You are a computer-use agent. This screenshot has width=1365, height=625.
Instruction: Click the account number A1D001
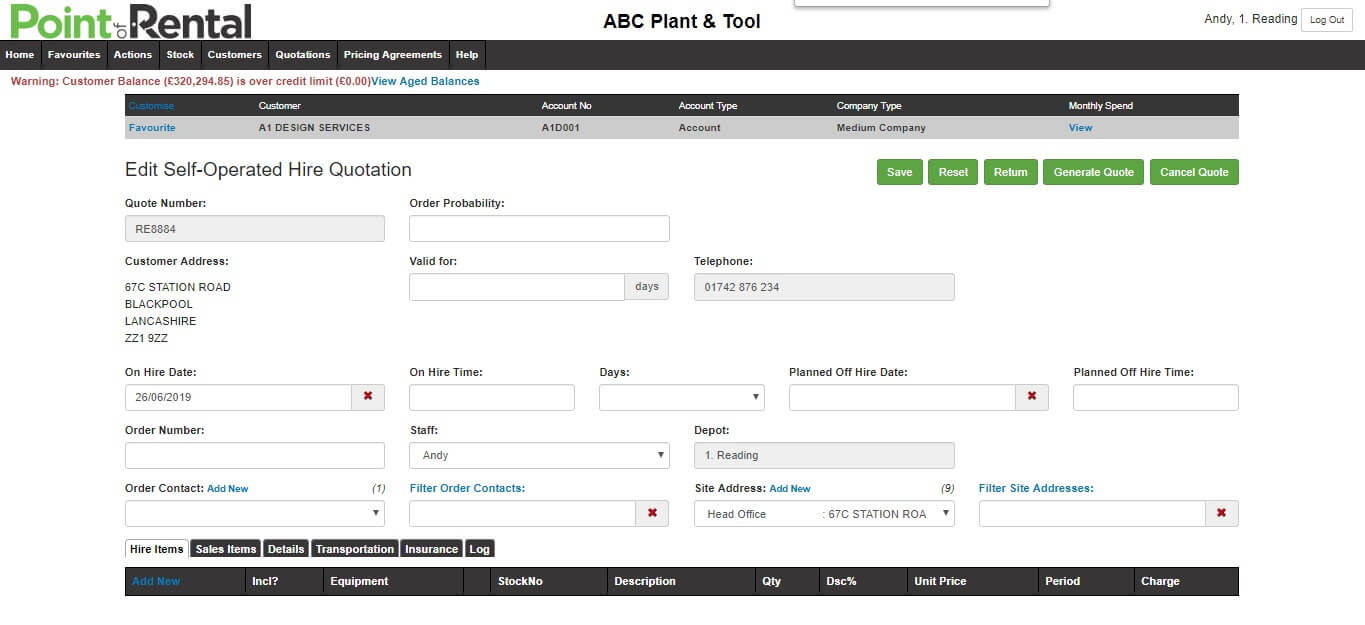pos(560,128)
